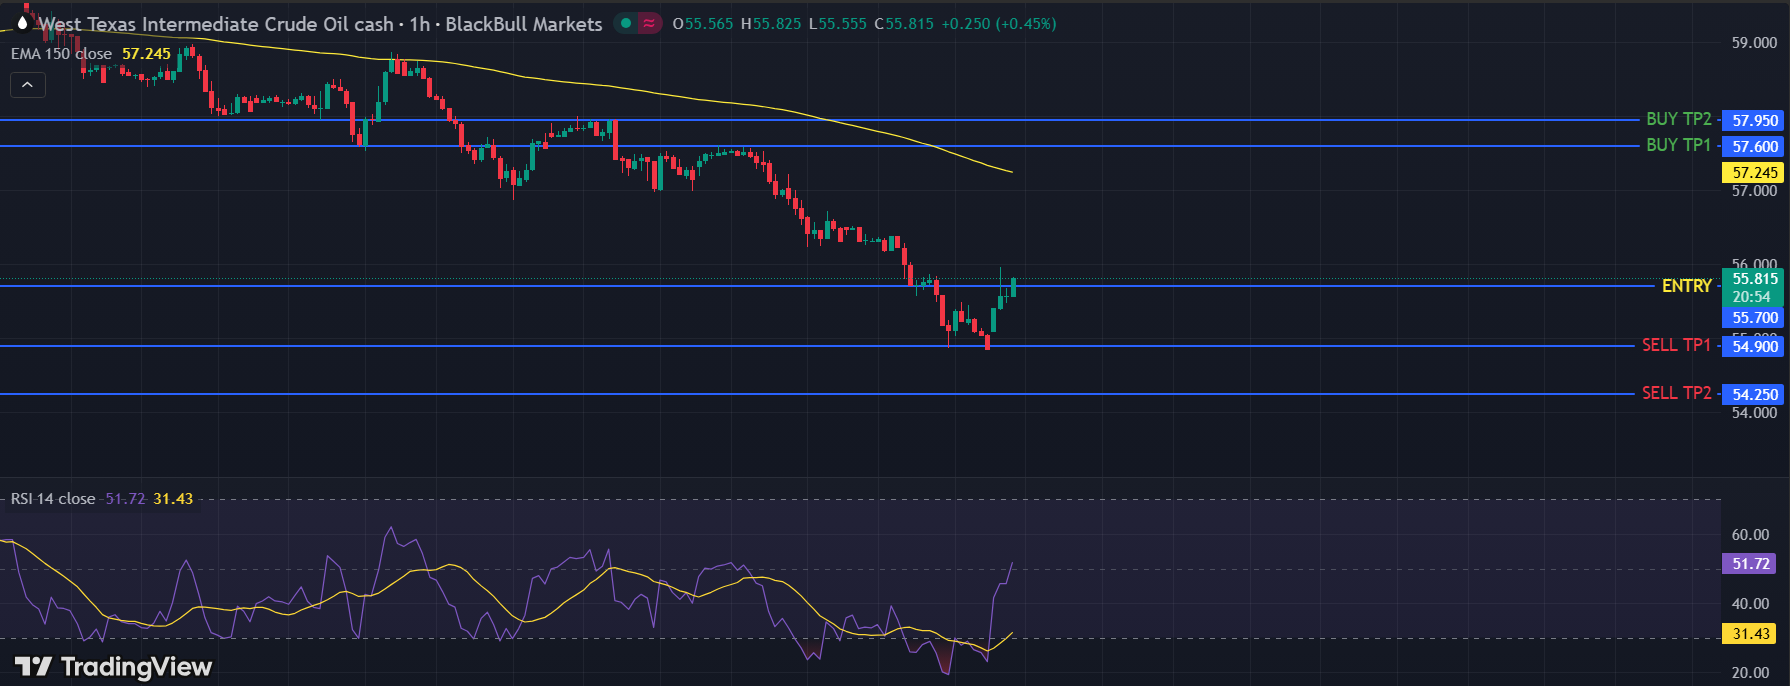Click the purple 51.72 RSI value tag

click(1749, 564)
